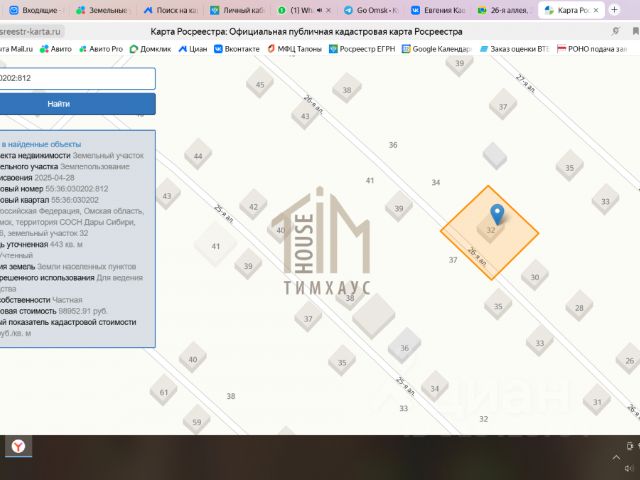Click building 30 on the map
The width and height of the screenshot is (640, 480).
coord(535,277)
